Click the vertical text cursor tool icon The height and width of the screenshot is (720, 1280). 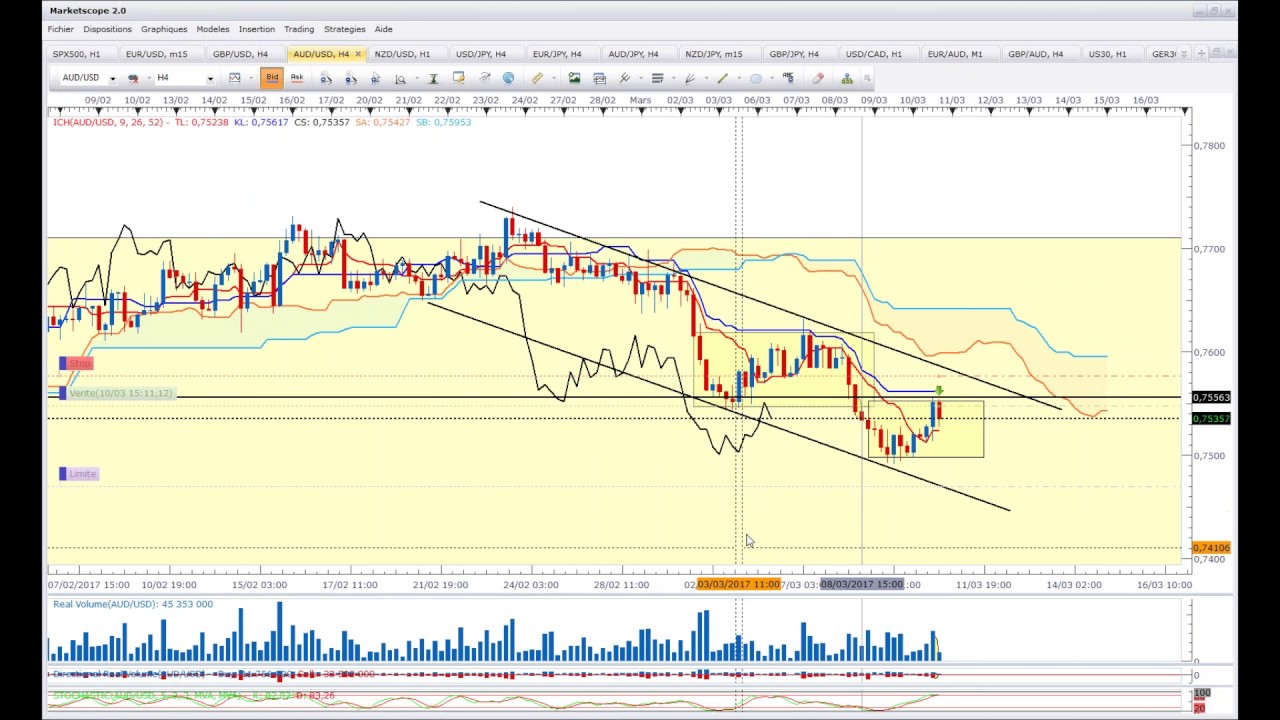[x=434, y=78]
